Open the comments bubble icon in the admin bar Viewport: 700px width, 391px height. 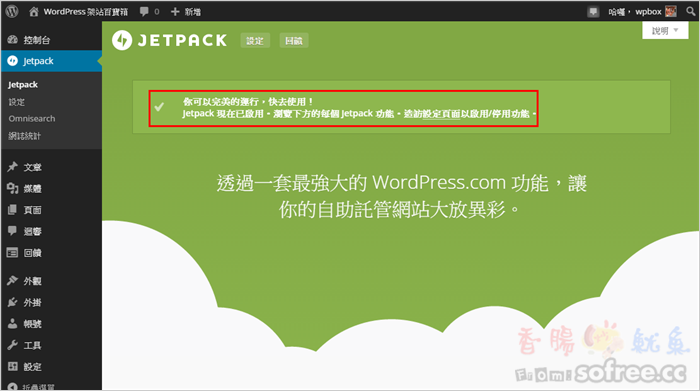144,12
